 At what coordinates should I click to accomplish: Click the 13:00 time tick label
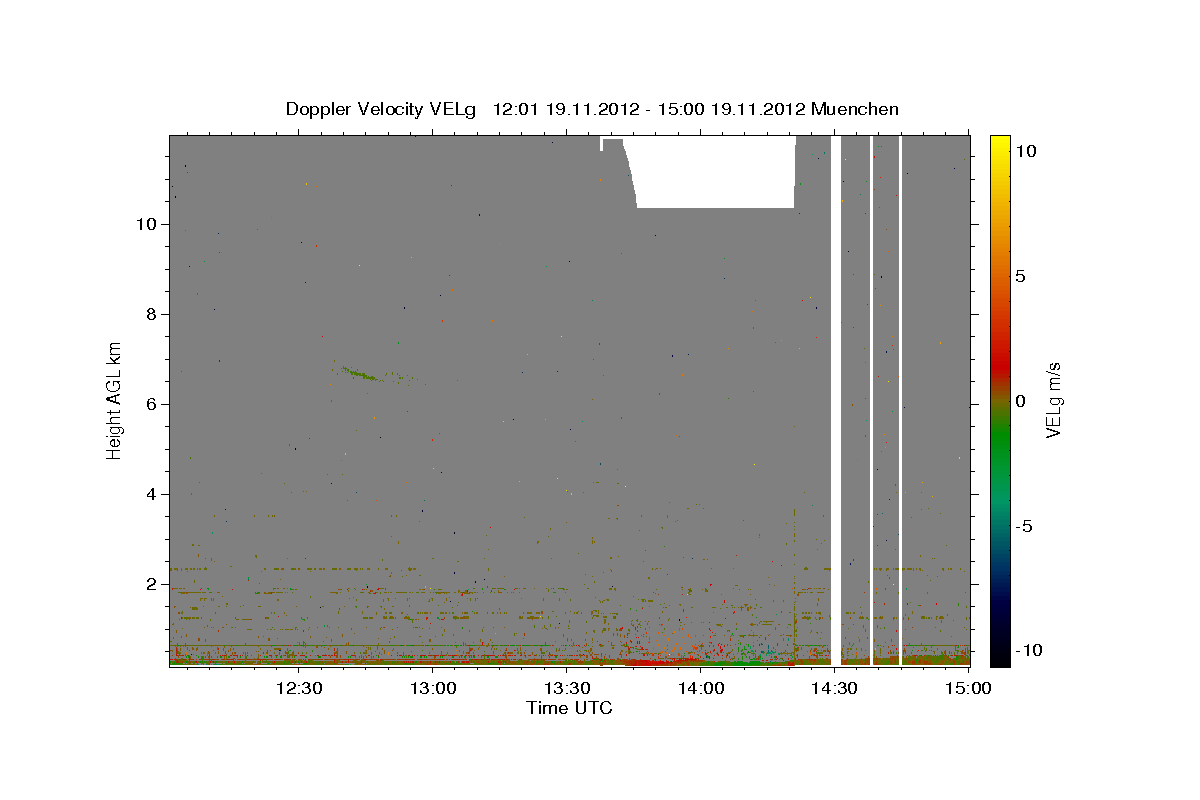point(434,688)
